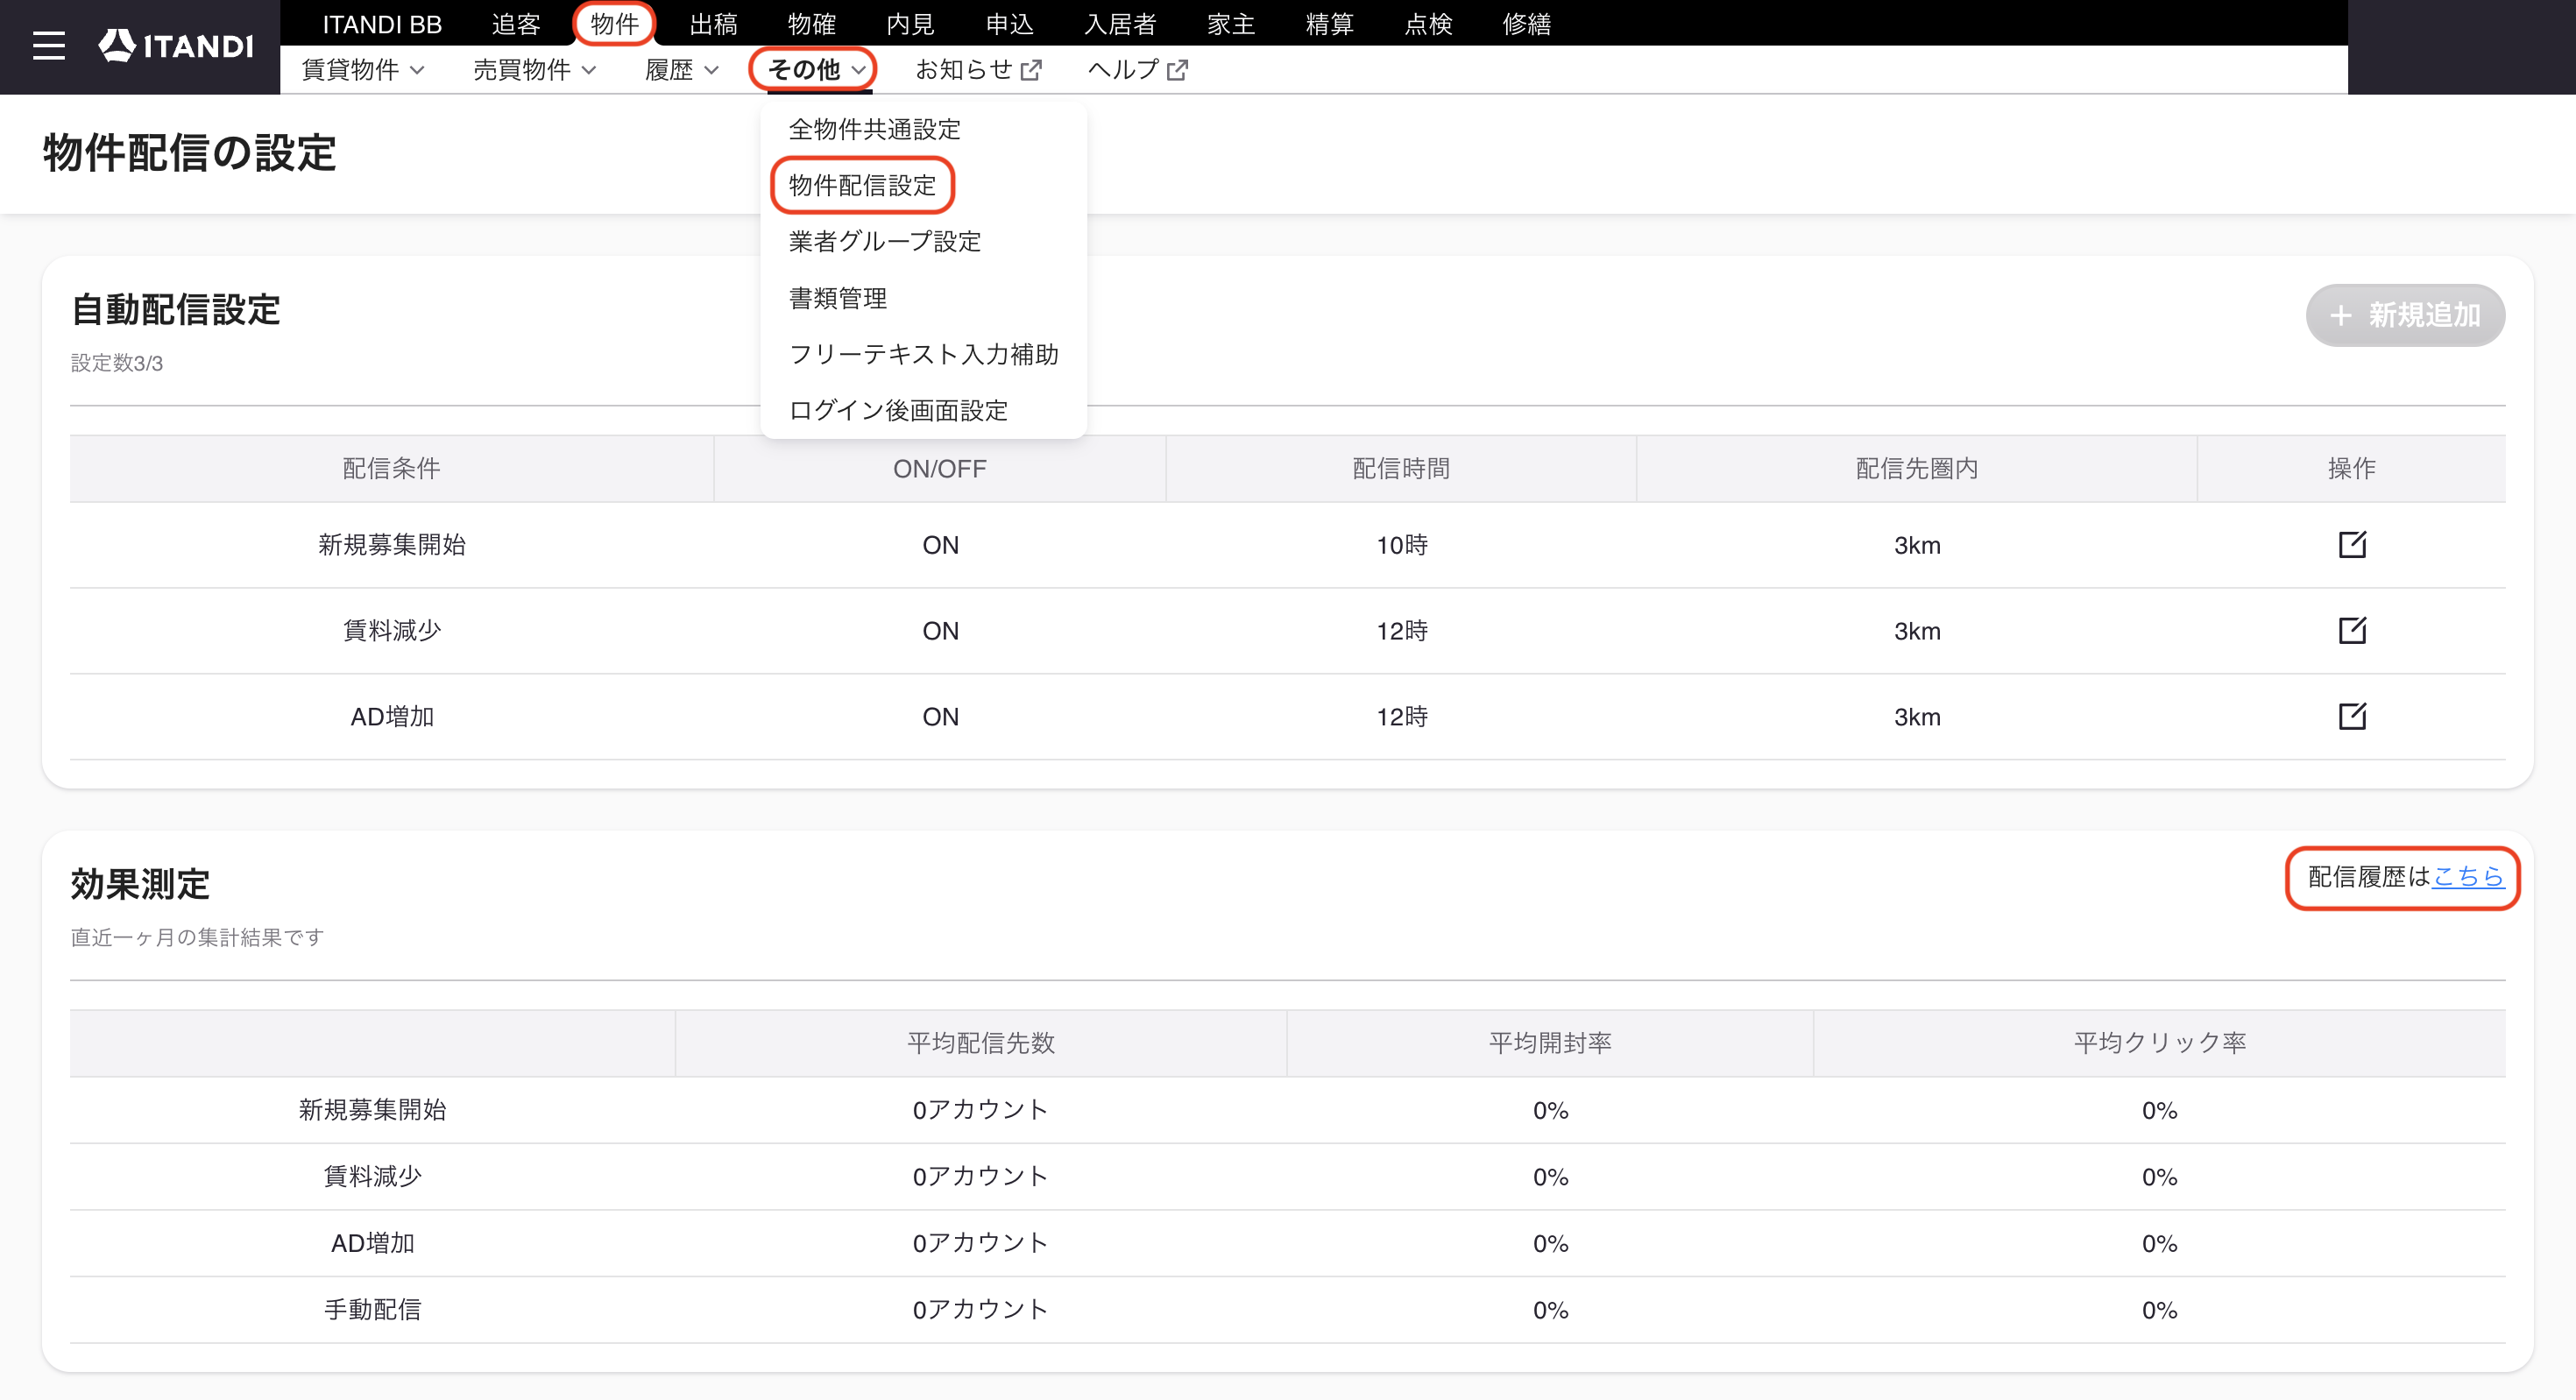This screenshot has width=2576, height=1400.
Task: Click 12時 delivery time of 賃料減少 row
Action: pos(1401,631)
